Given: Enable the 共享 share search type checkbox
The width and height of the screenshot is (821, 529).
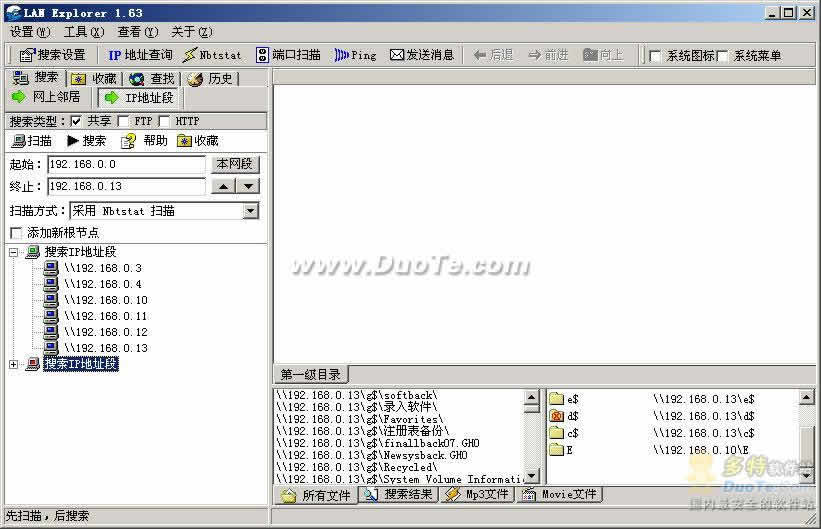Looking at the screenshot, I should point(76,121).
